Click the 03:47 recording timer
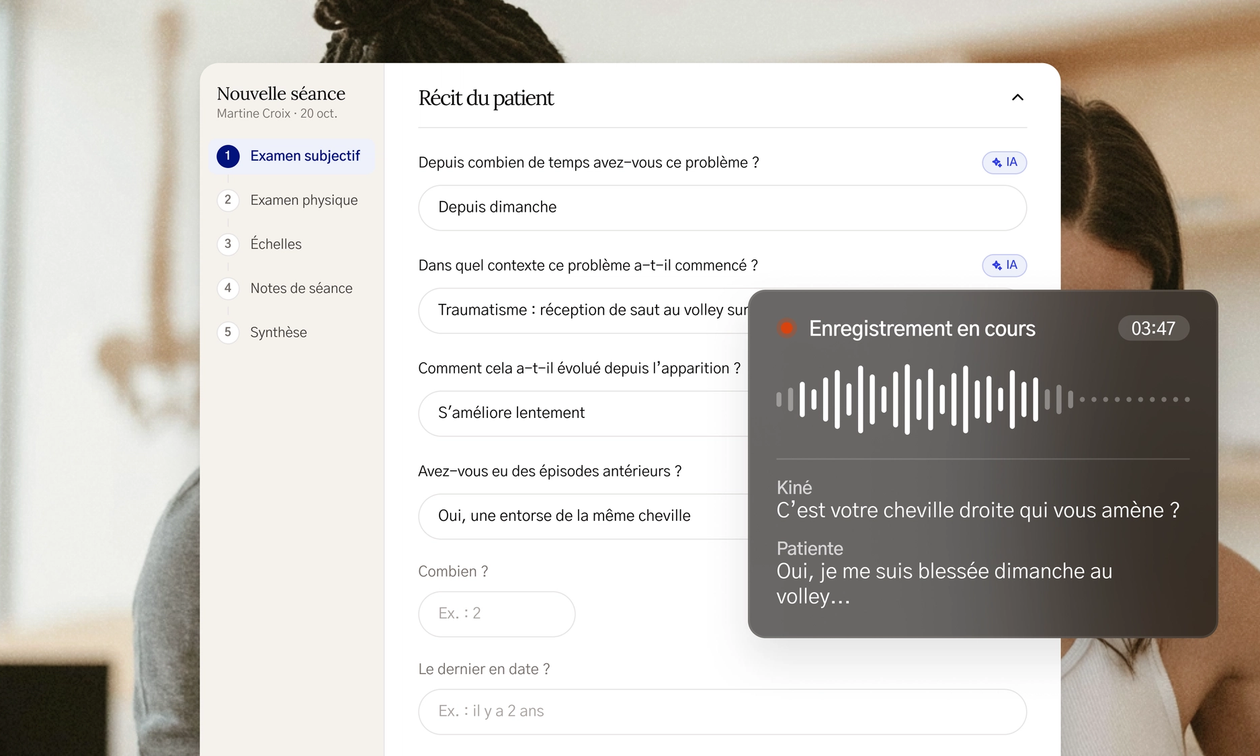The height and width of the screenshot is (756, 1260). pos(1153,328)
